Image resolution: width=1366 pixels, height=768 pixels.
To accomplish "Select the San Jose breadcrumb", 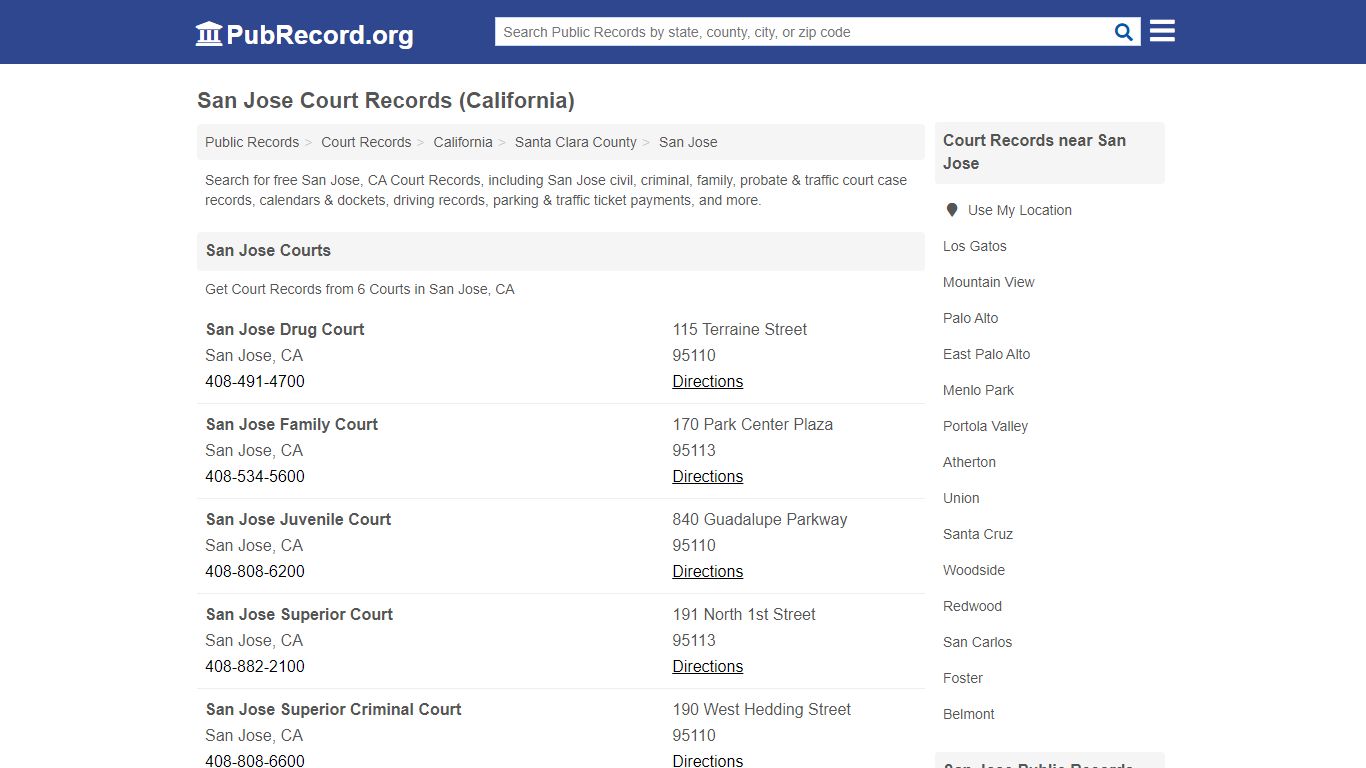I will click(688, 142).
